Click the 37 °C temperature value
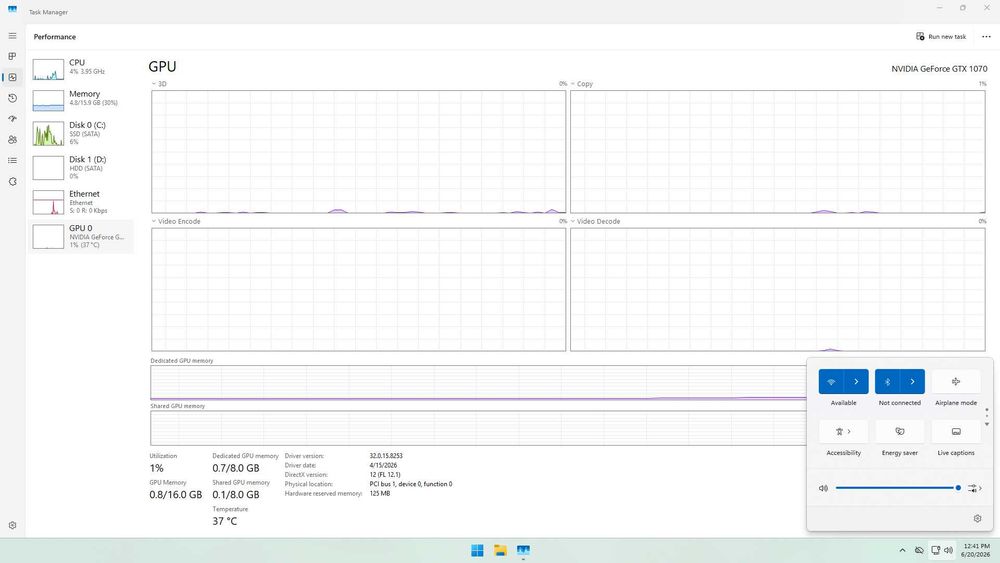 (x=224, y=521)
